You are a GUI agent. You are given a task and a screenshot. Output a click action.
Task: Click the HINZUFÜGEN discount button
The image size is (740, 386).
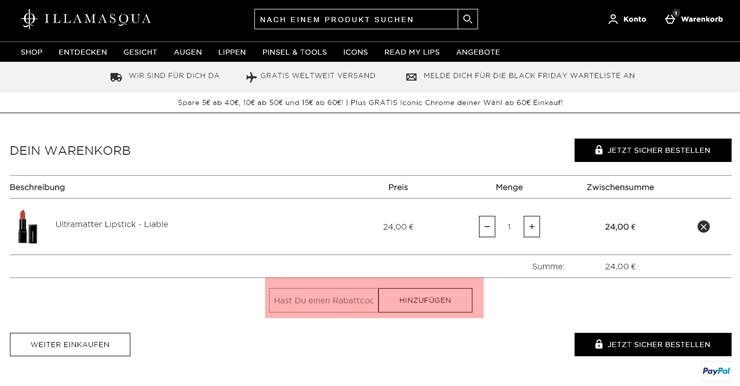pos(425,301)
